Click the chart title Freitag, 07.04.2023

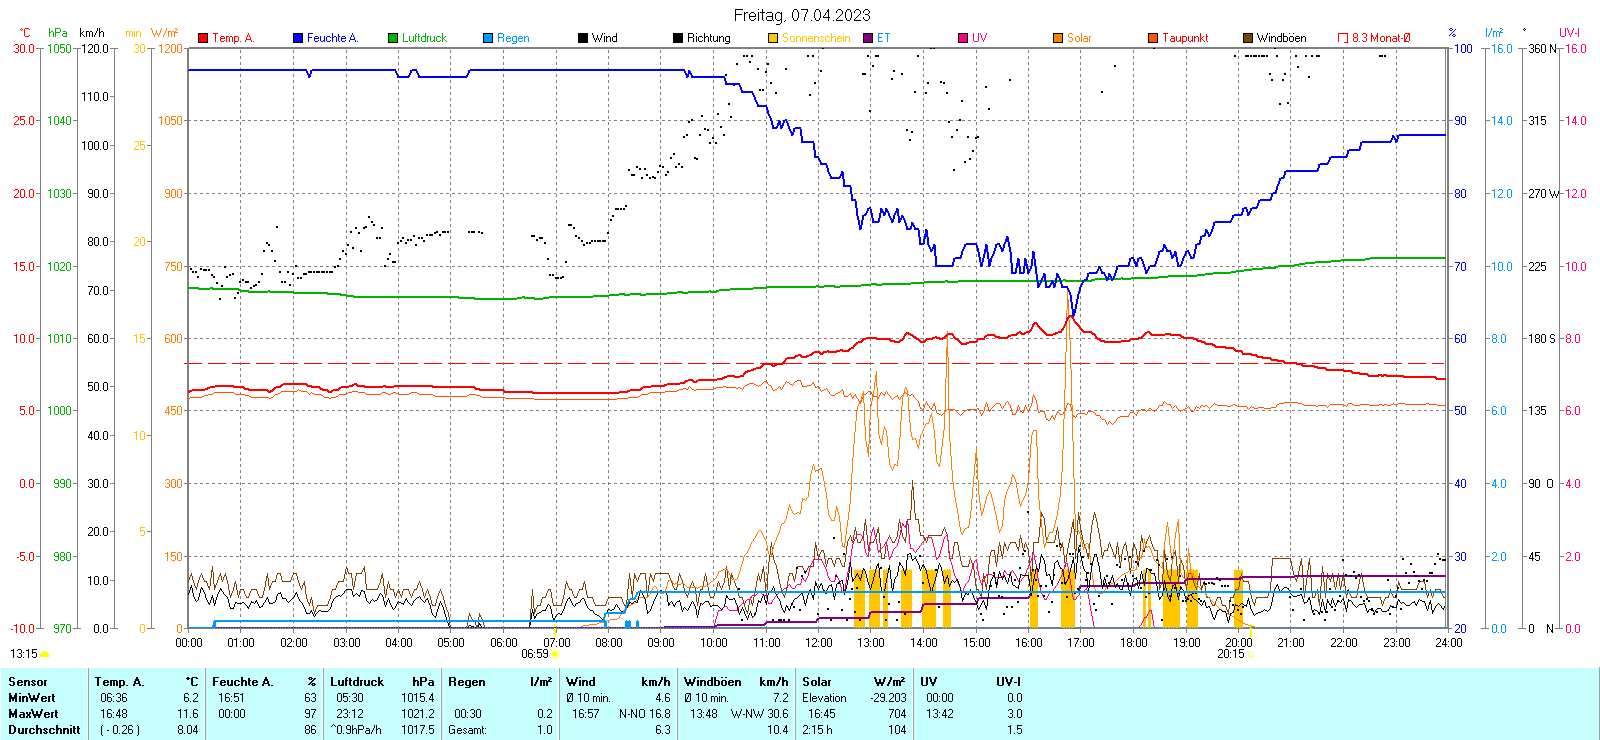802,15
